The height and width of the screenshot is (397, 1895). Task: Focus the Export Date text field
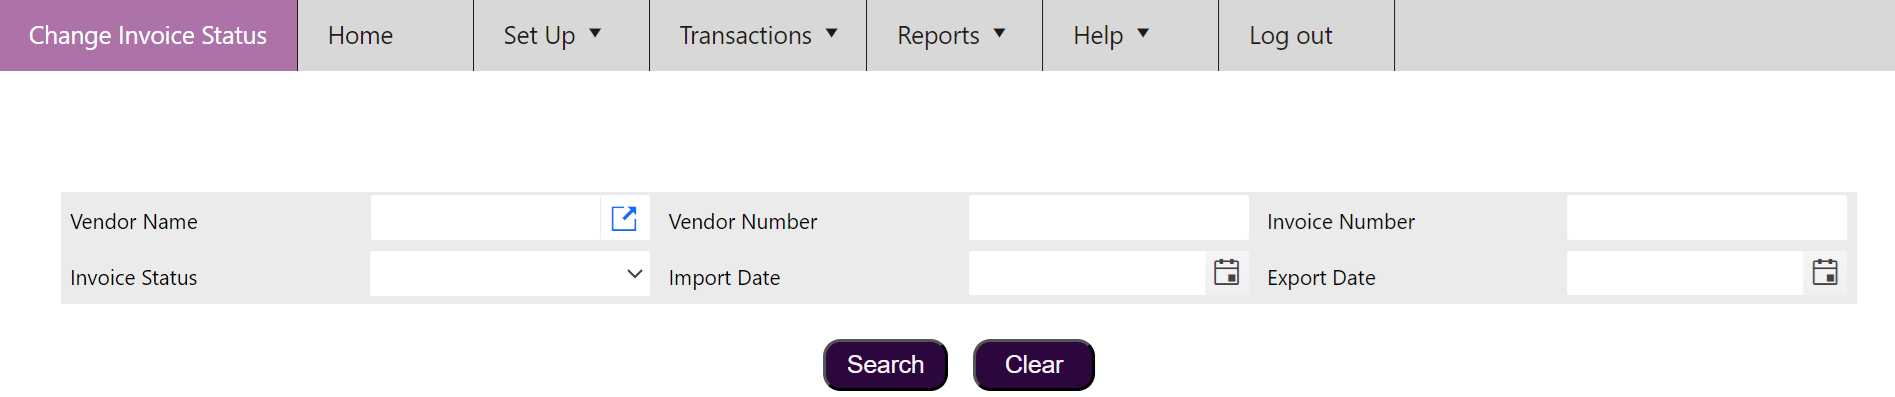(x=1685, y=273)
